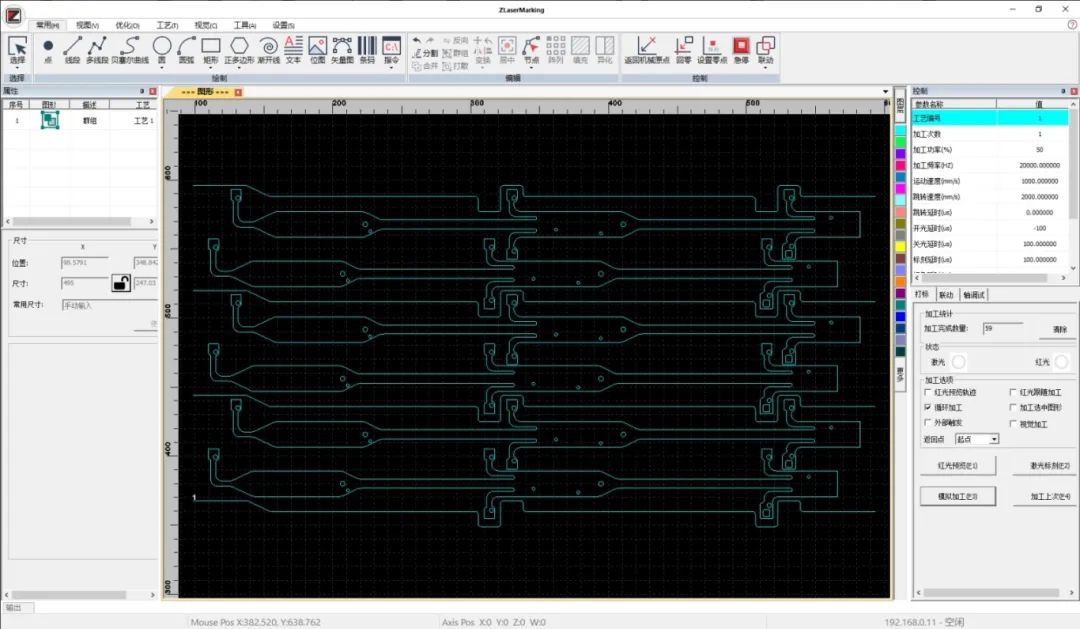Enable 红光跟随加工 checkbox

coord(1013,392)
